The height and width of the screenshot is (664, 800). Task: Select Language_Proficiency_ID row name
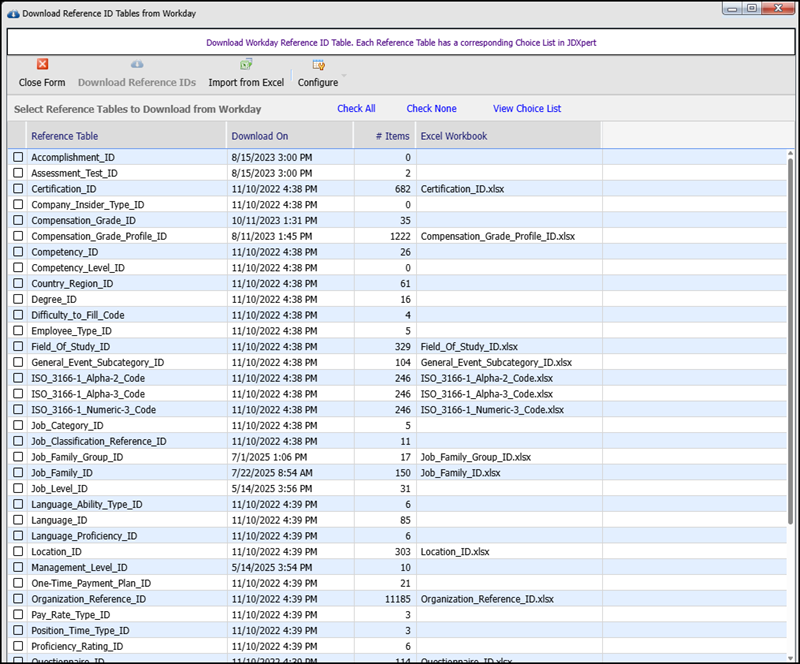84,536
